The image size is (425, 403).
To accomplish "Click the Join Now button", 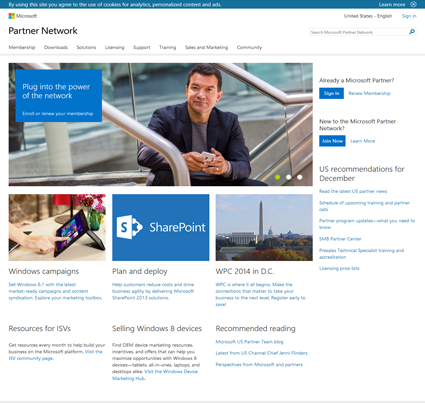I will [332, 141].
